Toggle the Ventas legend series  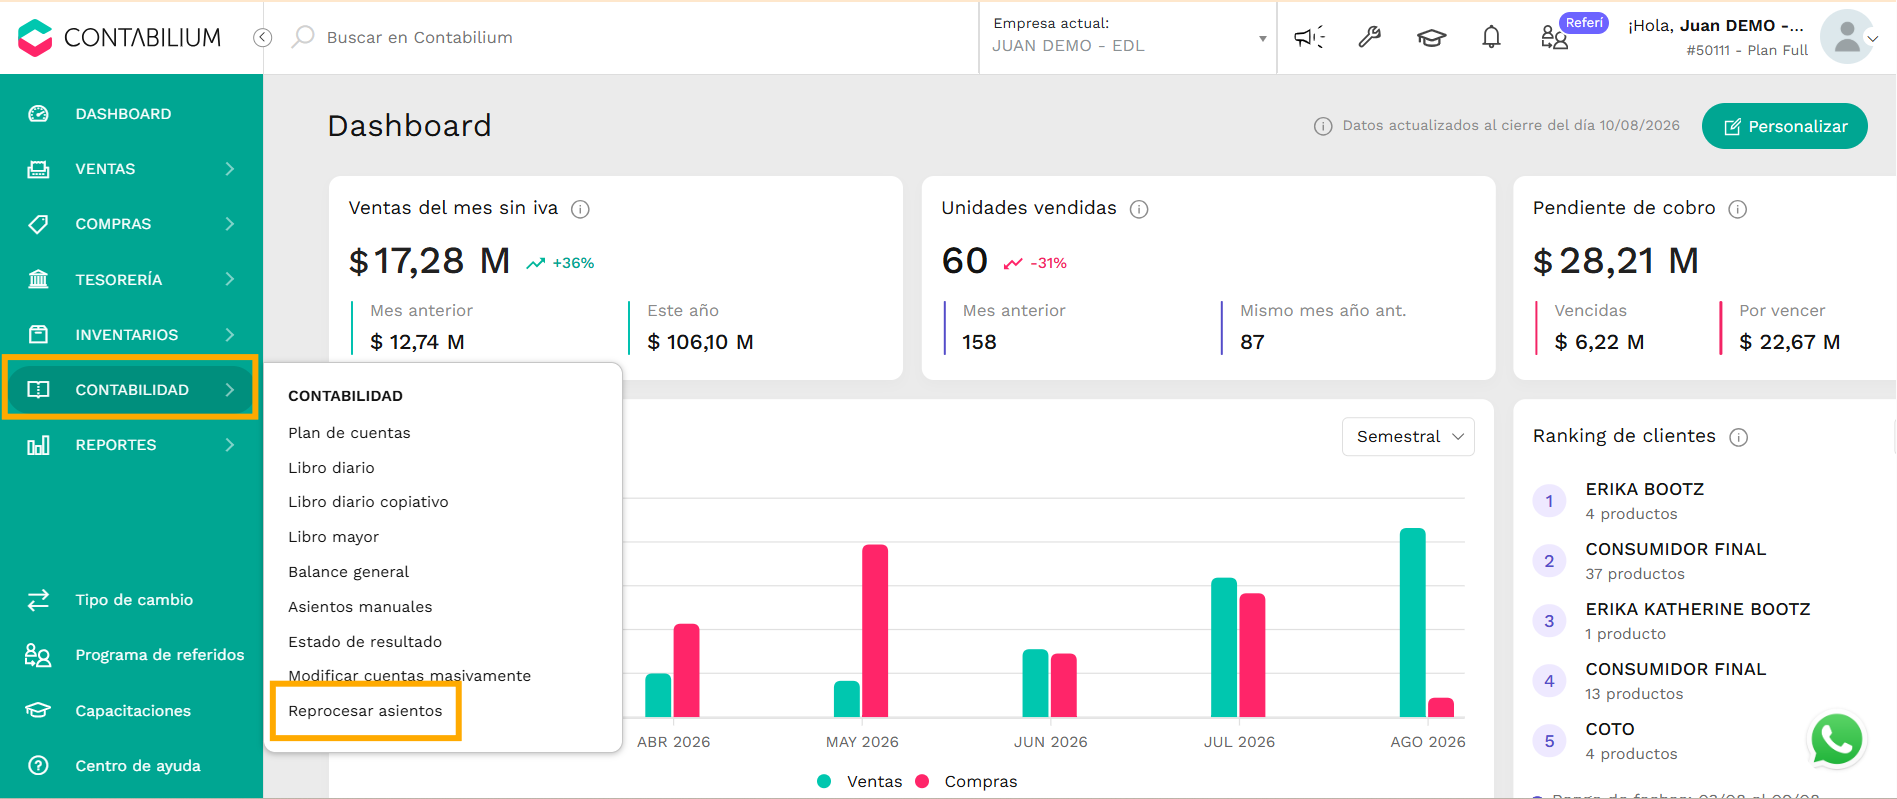click(x=860, y=781)
